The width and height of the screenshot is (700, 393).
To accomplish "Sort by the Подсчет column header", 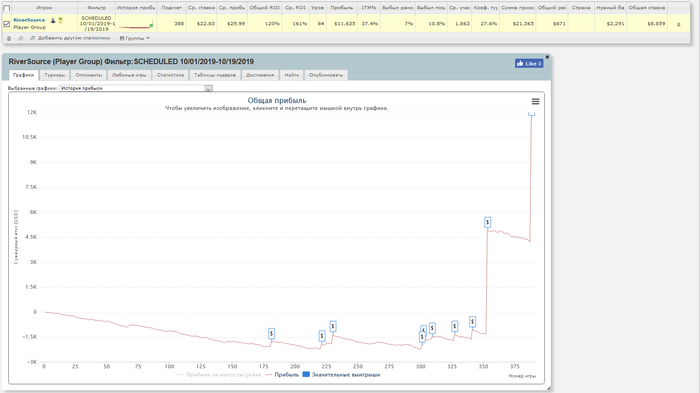I will point(171,8).
